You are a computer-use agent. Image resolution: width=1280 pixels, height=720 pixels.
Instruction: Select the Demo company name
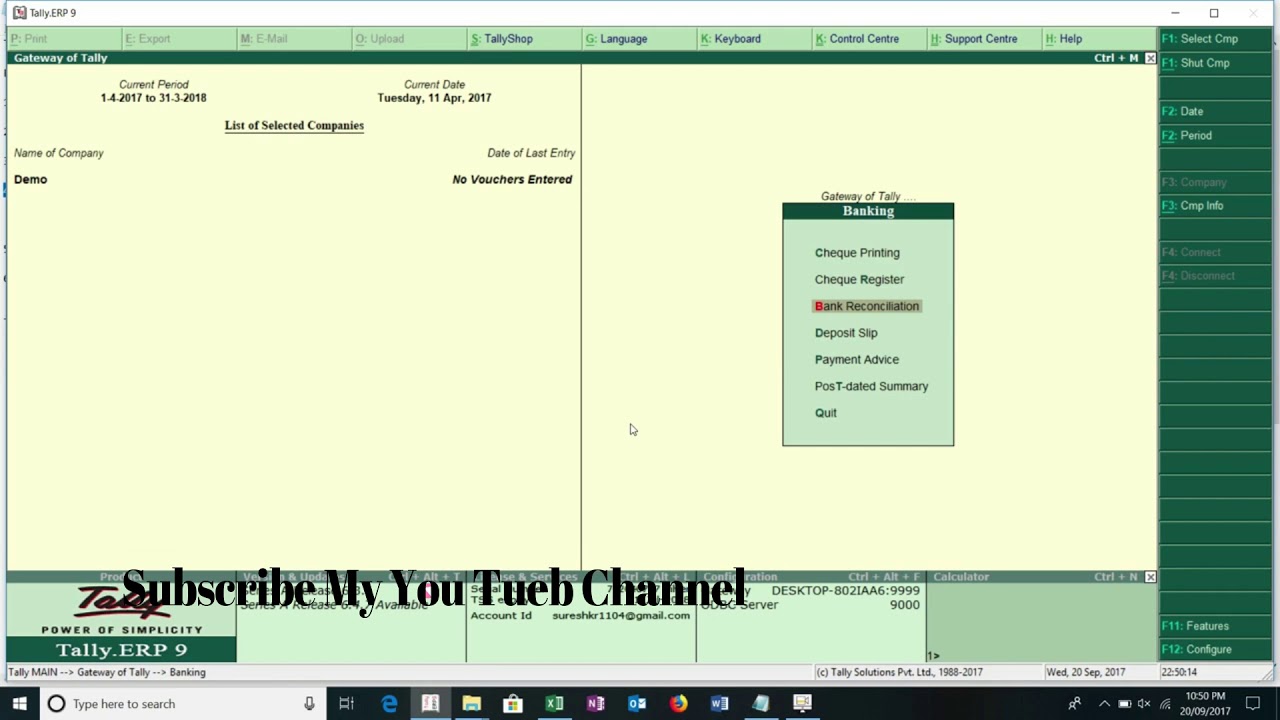point(30,179)
